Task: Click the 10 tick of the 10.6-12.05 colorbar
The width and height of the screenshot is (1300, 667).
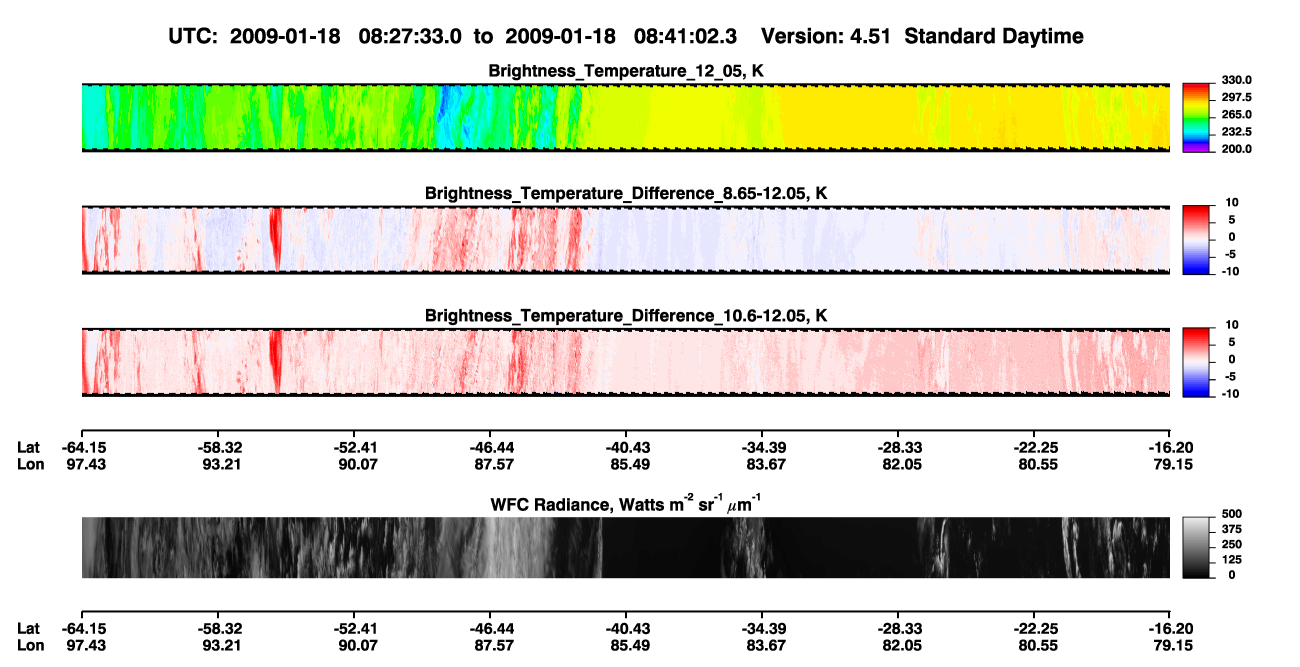Action: coord(1232,325)
